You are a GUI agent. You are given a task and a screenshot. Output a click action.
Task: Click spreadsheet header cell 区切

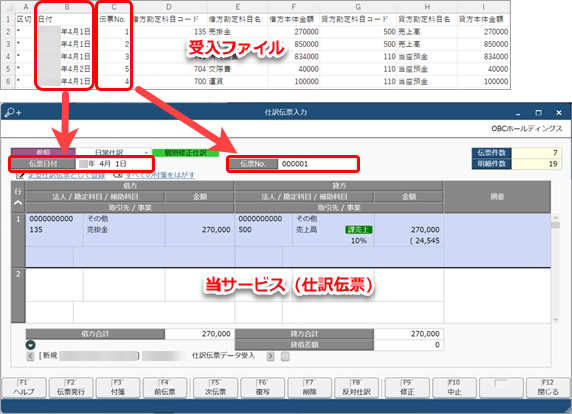point(24,19)
